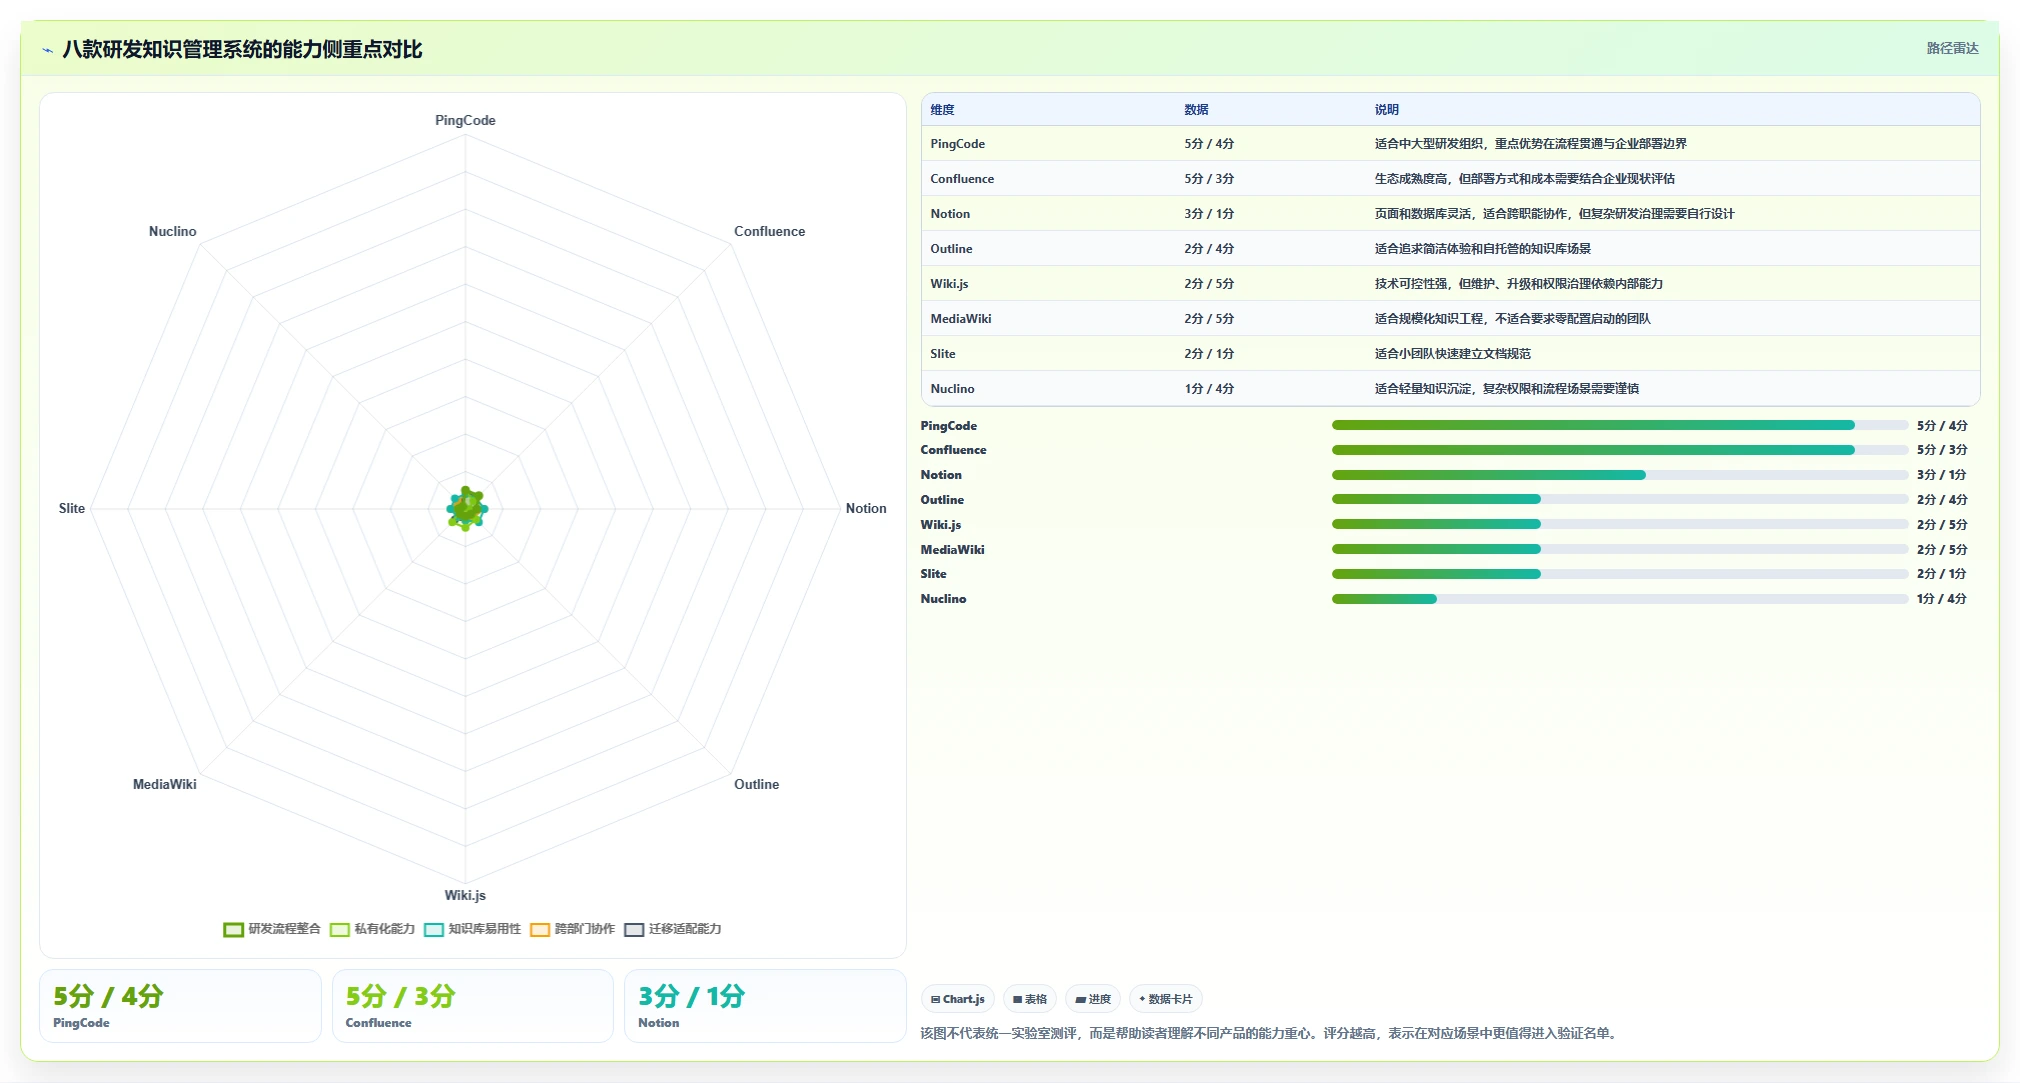Click the 表格 tag chip

[x=1030, y=999]
